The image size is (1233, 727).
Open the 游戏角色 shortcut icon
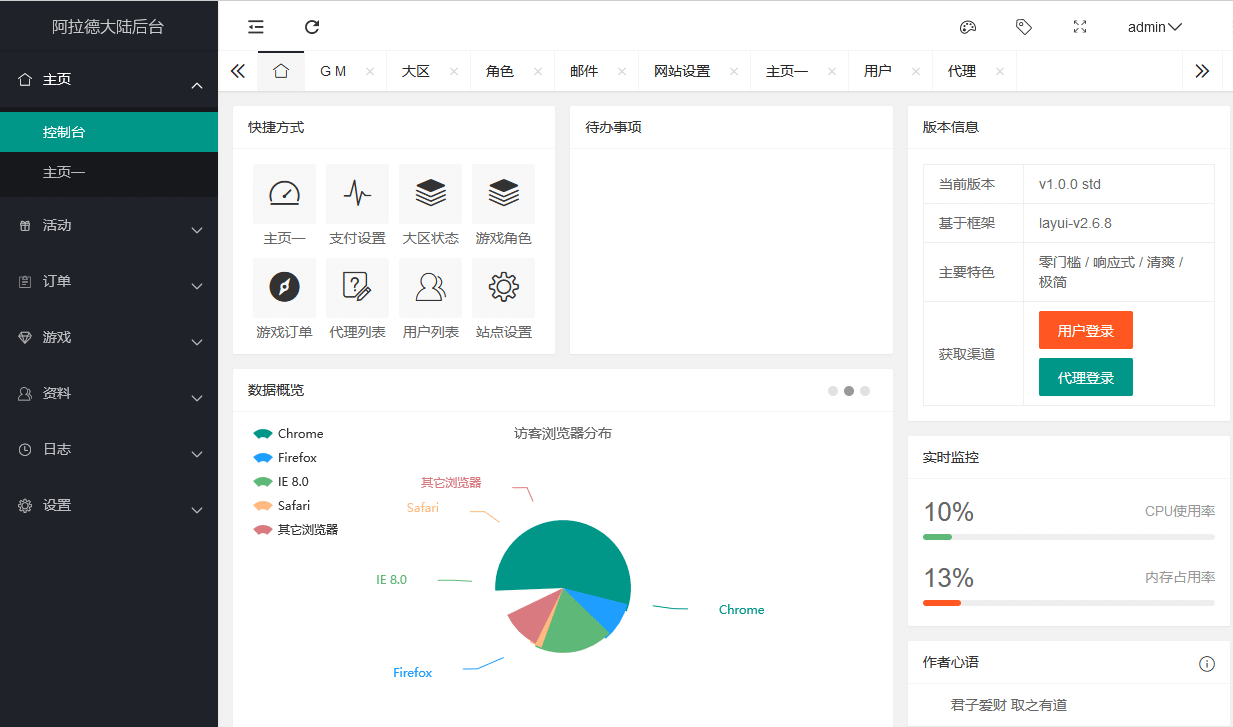coord(503,193)
